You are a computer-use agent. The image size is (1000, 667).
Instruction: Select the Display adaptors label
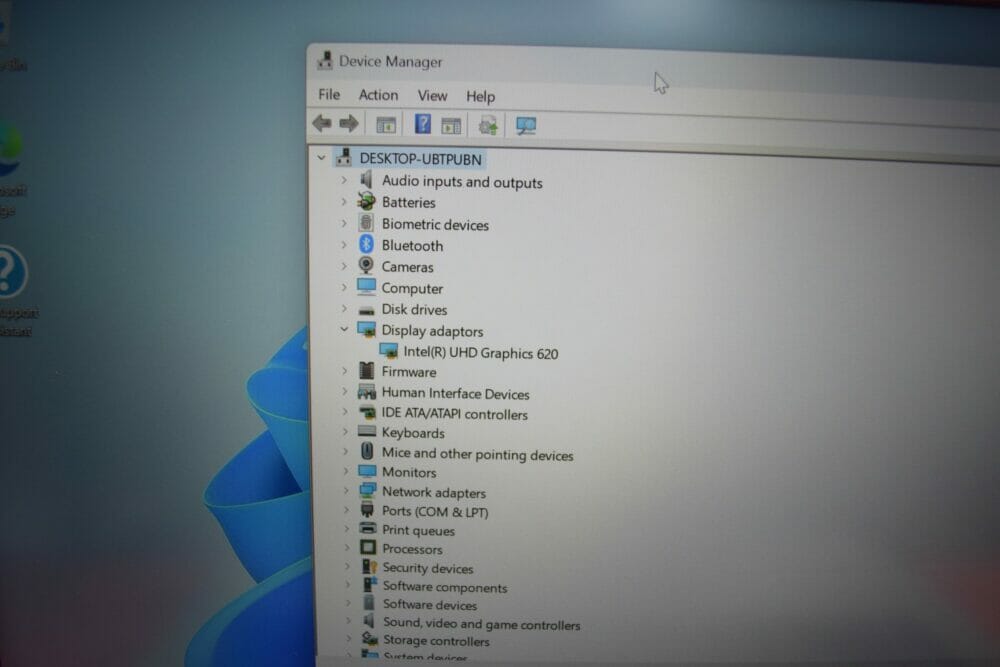click(x=432, y=331)
